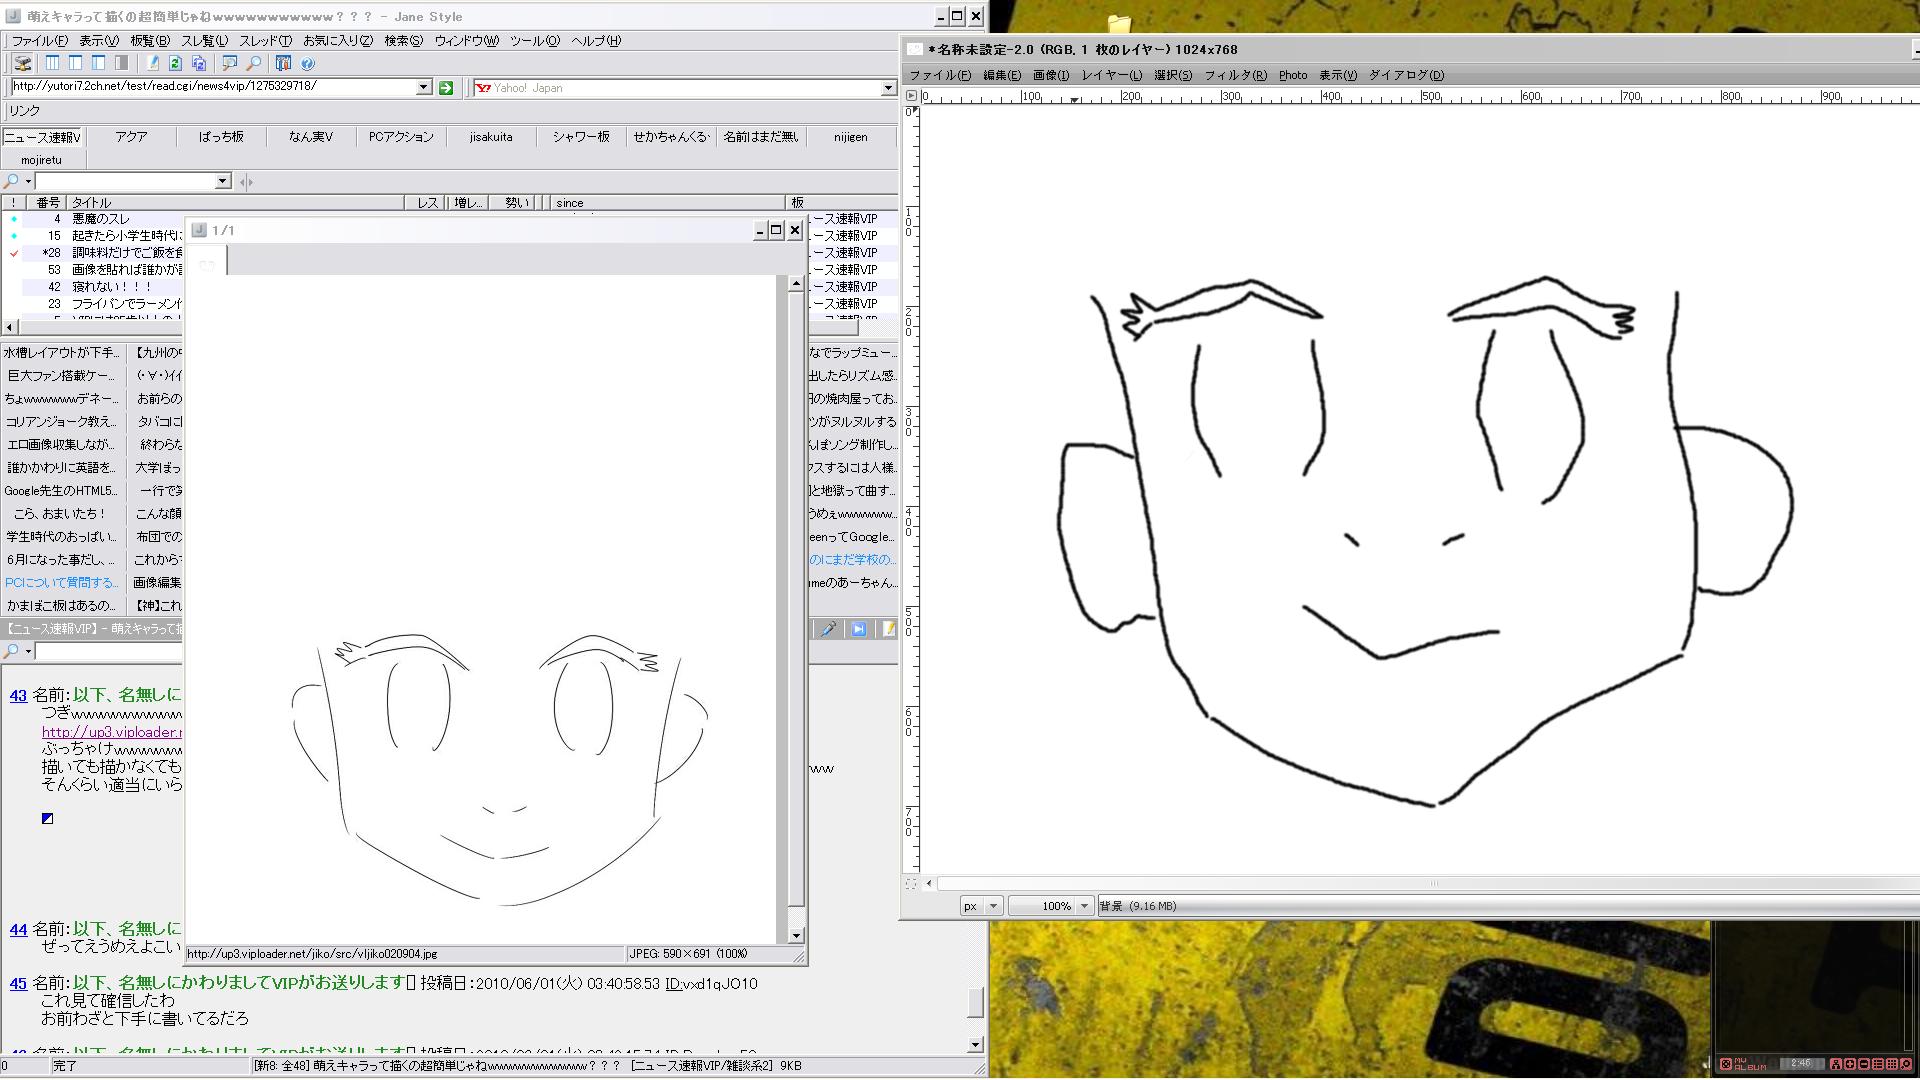Click the image viewer vertical scrollbar
Screen dimensions: 1920x1080
(x=796, y=600)
